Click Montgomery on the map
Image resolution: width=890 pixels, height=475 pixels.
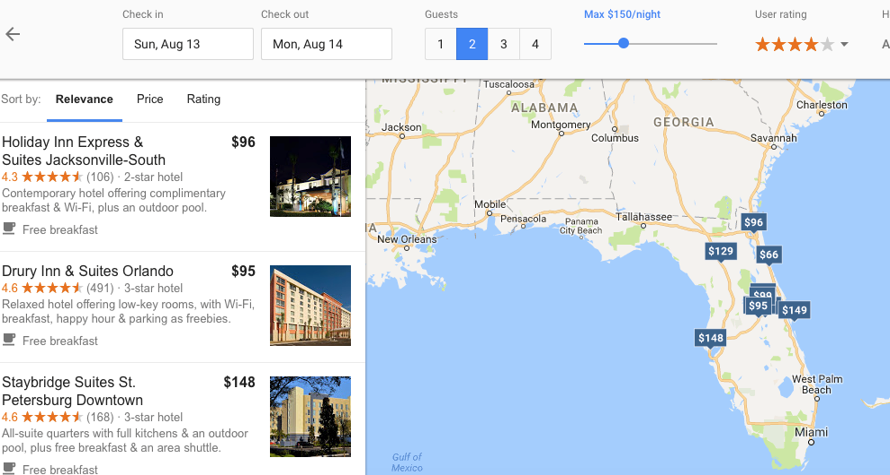561,124
